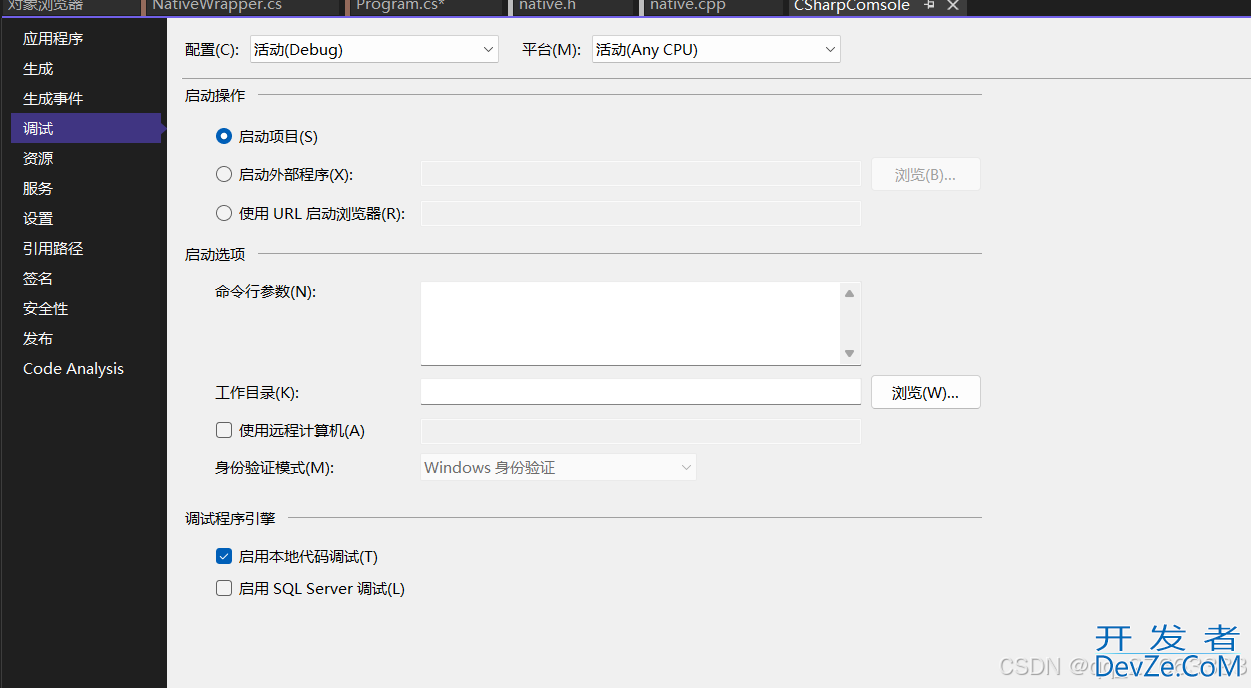Image resolution: width=1251 pixels, height=688 pixels.
Task: Uncheck 启用本地代码调试(T)
Action: click(x=224, y=557)
